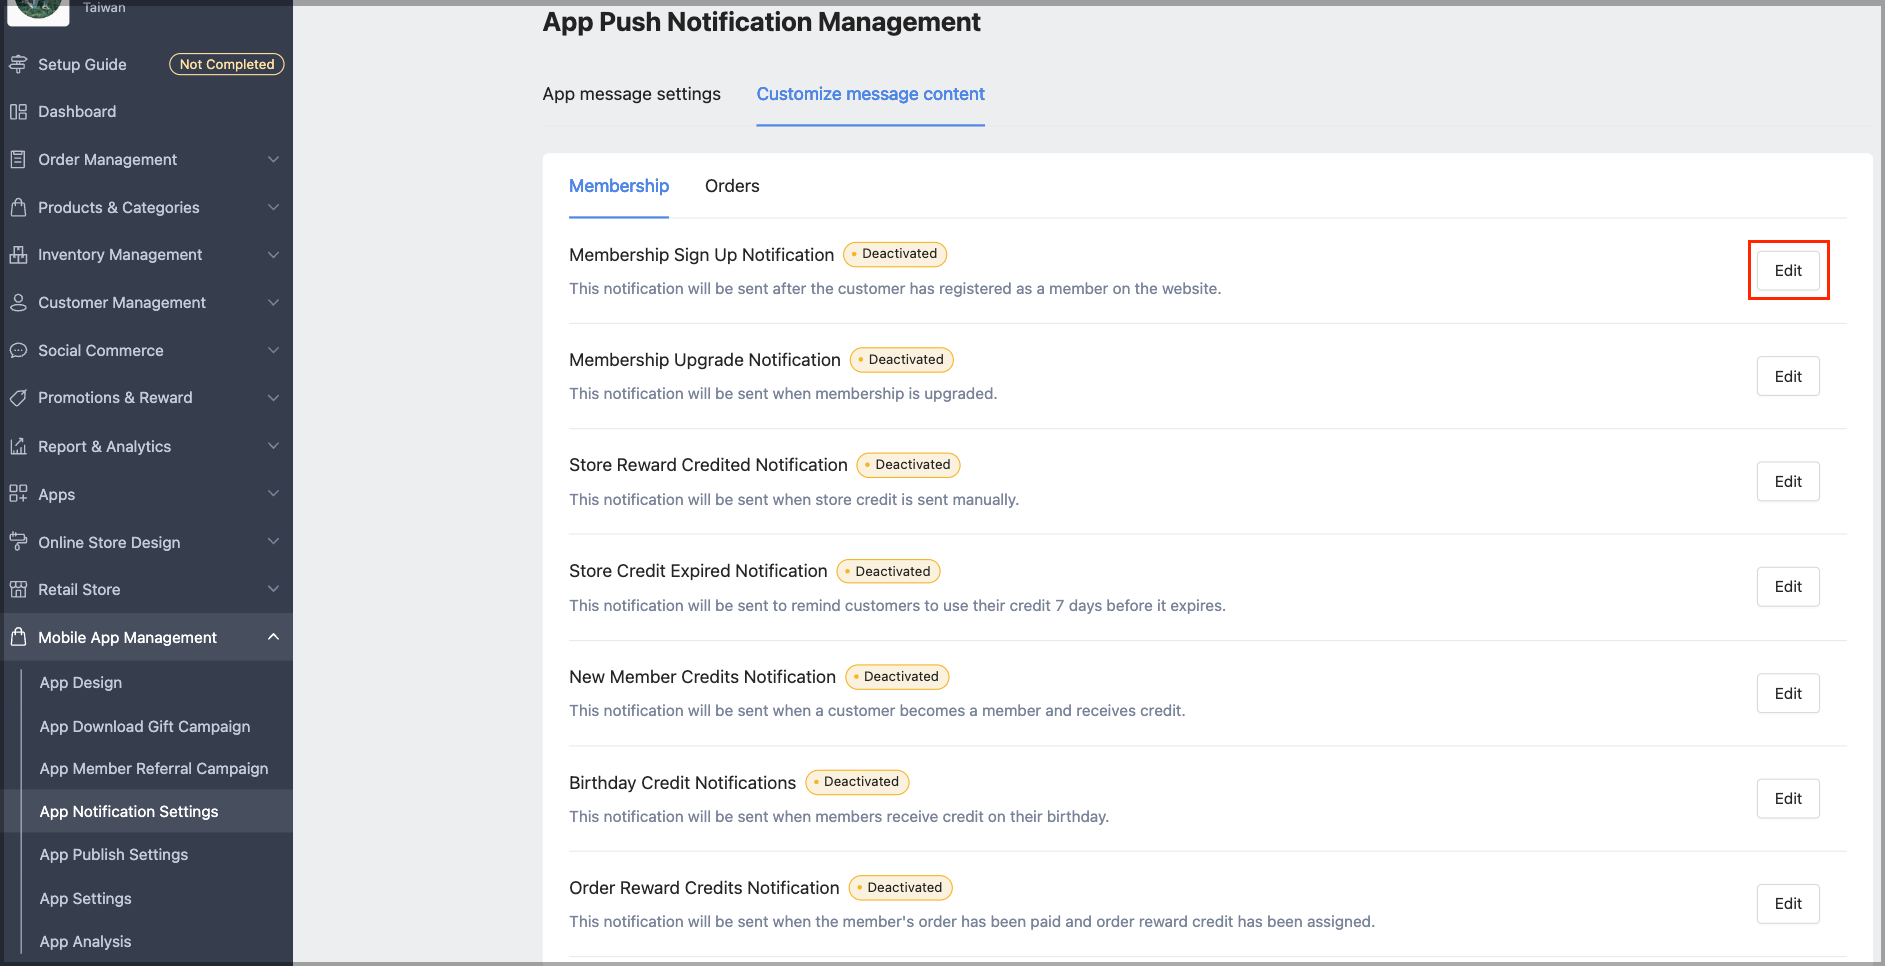Open App Download Gift Campaign item
Viewport: 1885px width, 966px height.
(145, 727)
